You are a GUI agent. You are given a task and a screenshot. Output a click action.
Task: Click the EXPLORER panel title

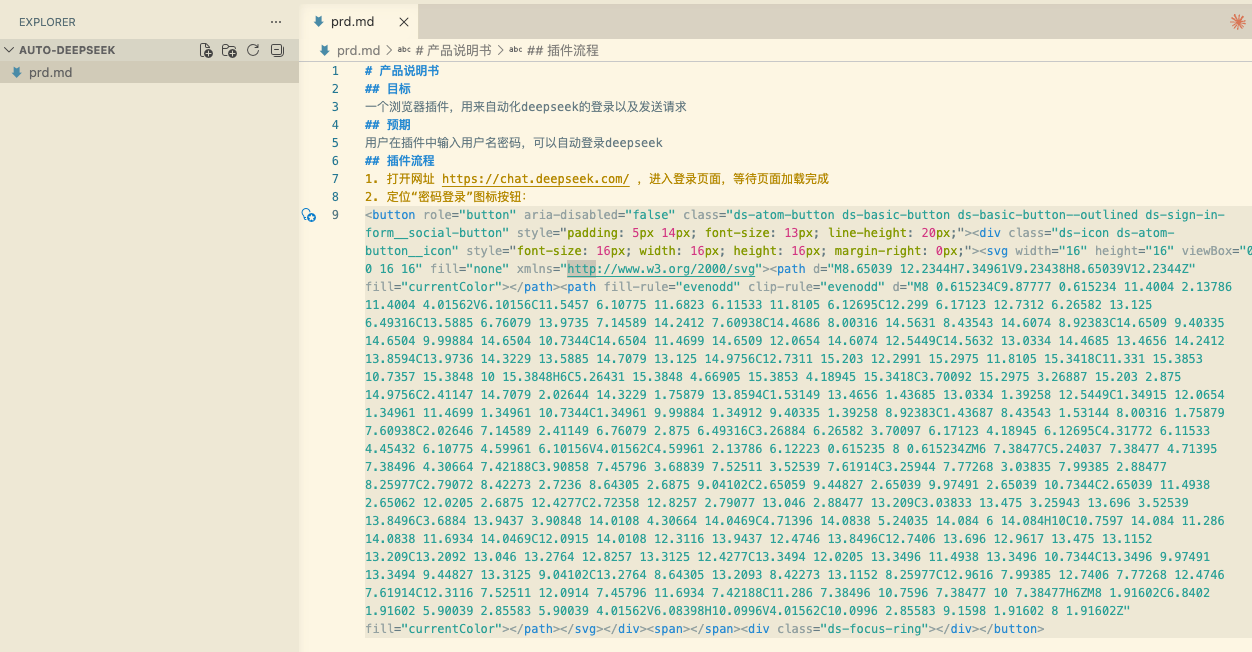pyautogui.click(x=47, y=22)
